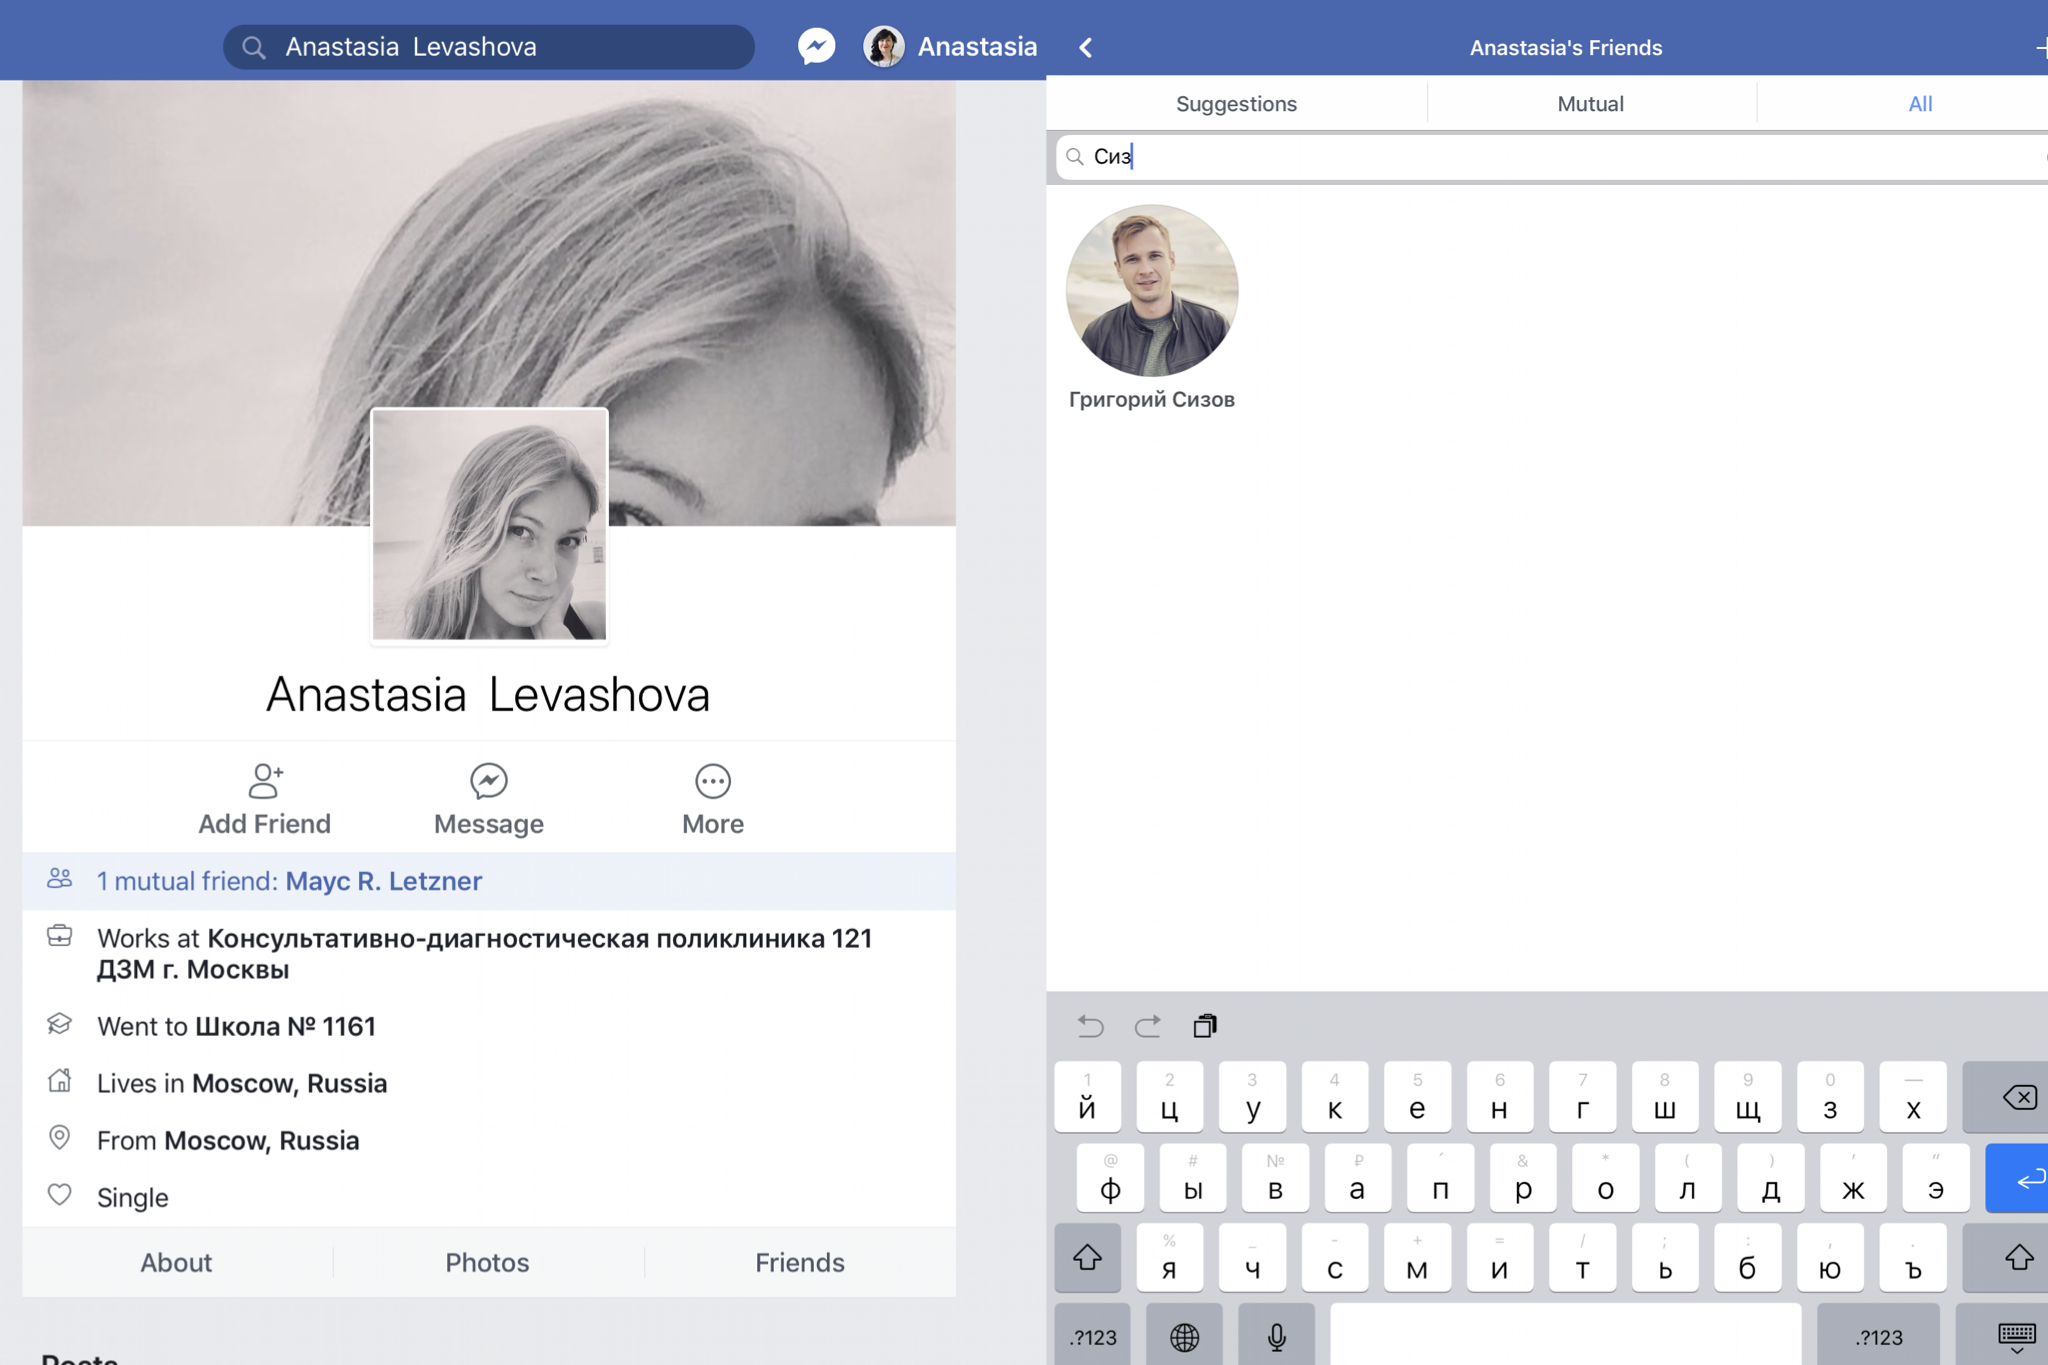Open Messenger from the top bar
The width and height of the screenshot is (2048, 1365).
click(816, 46)
